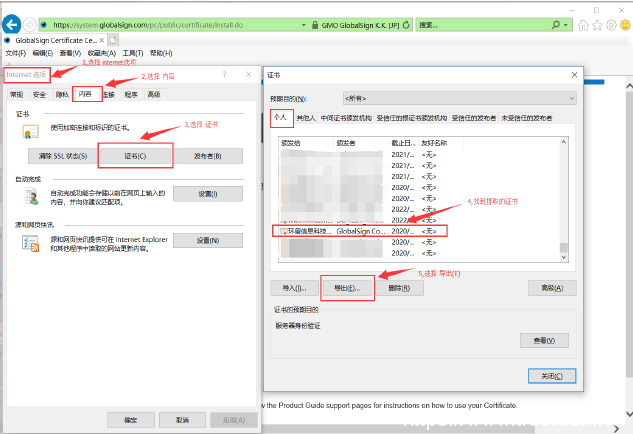Viewport: 633px width, 434px height.
Task: Click the 高级(A) button in certificates dialog
Action: click(x=552, y=288)
